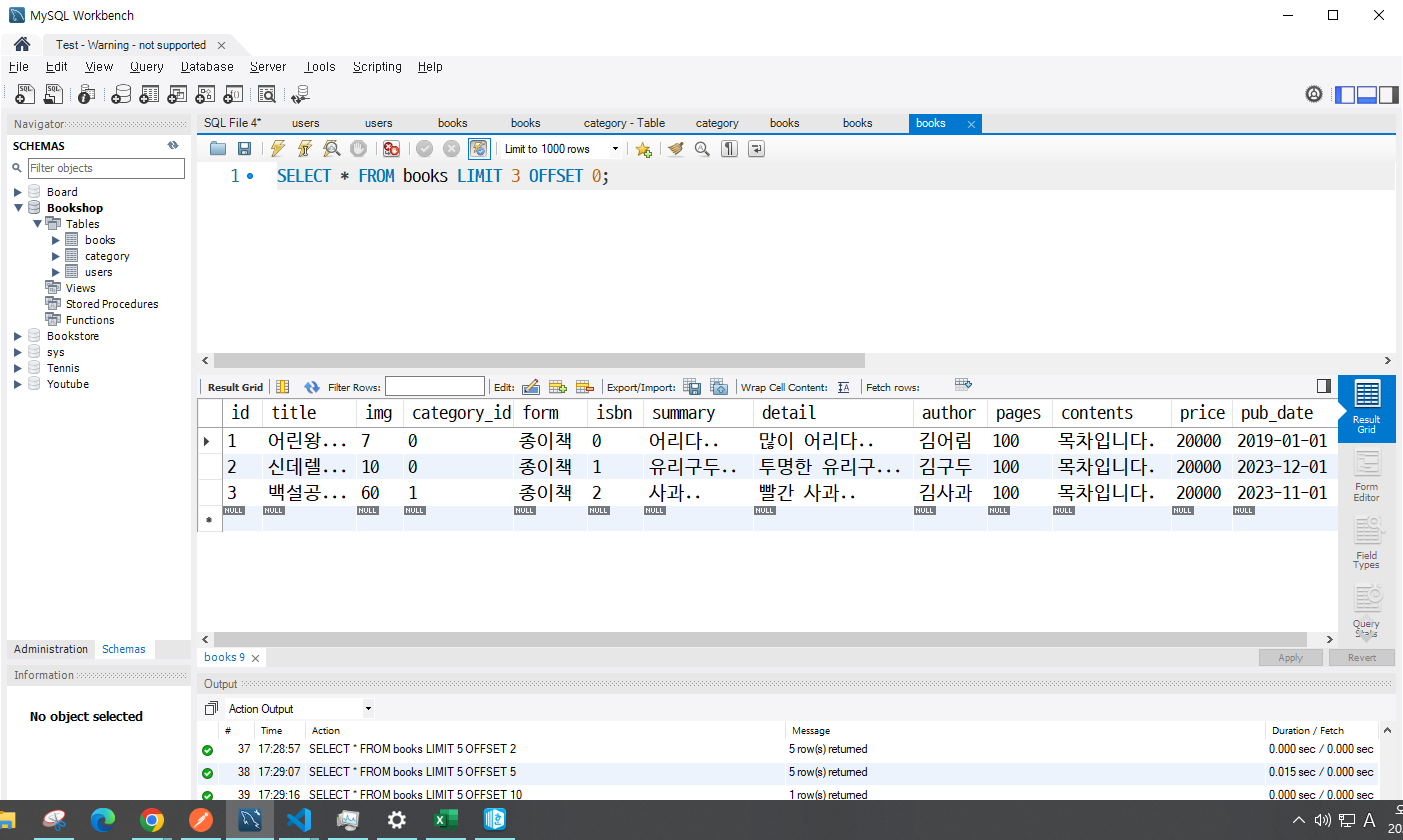Toggle Wrap Cell Content
Viewport: 1403px width, 840px height.
(x=843, y=387)
